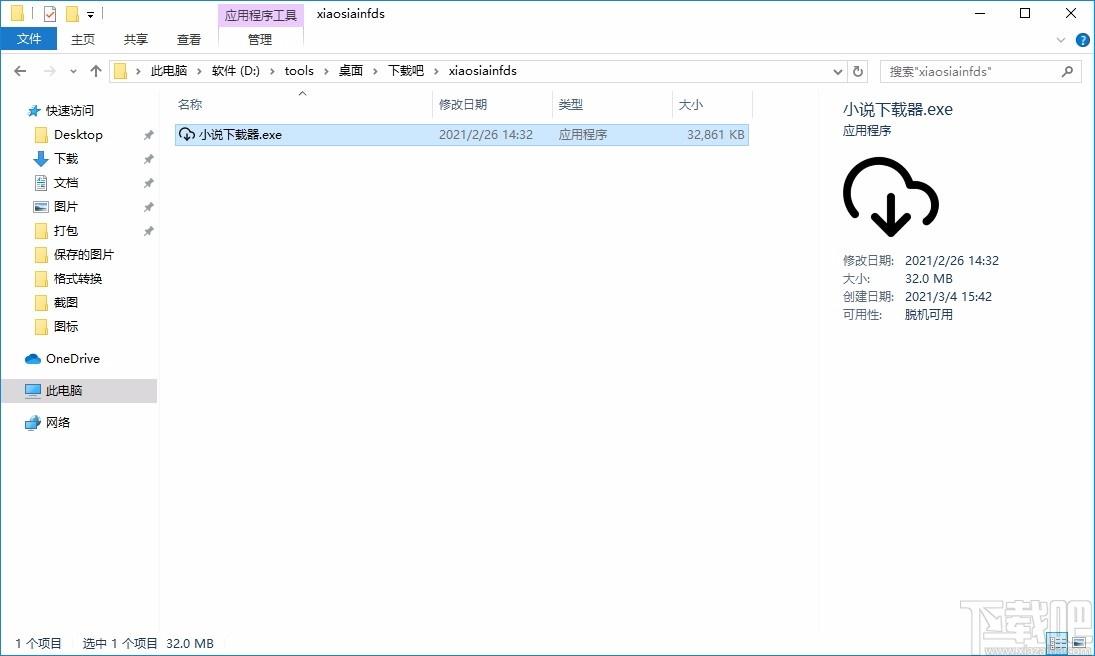The width and height of the screenshot is (1095, 656).
Task: Open the Desktop folder in quick access
Action: (78, 135)
